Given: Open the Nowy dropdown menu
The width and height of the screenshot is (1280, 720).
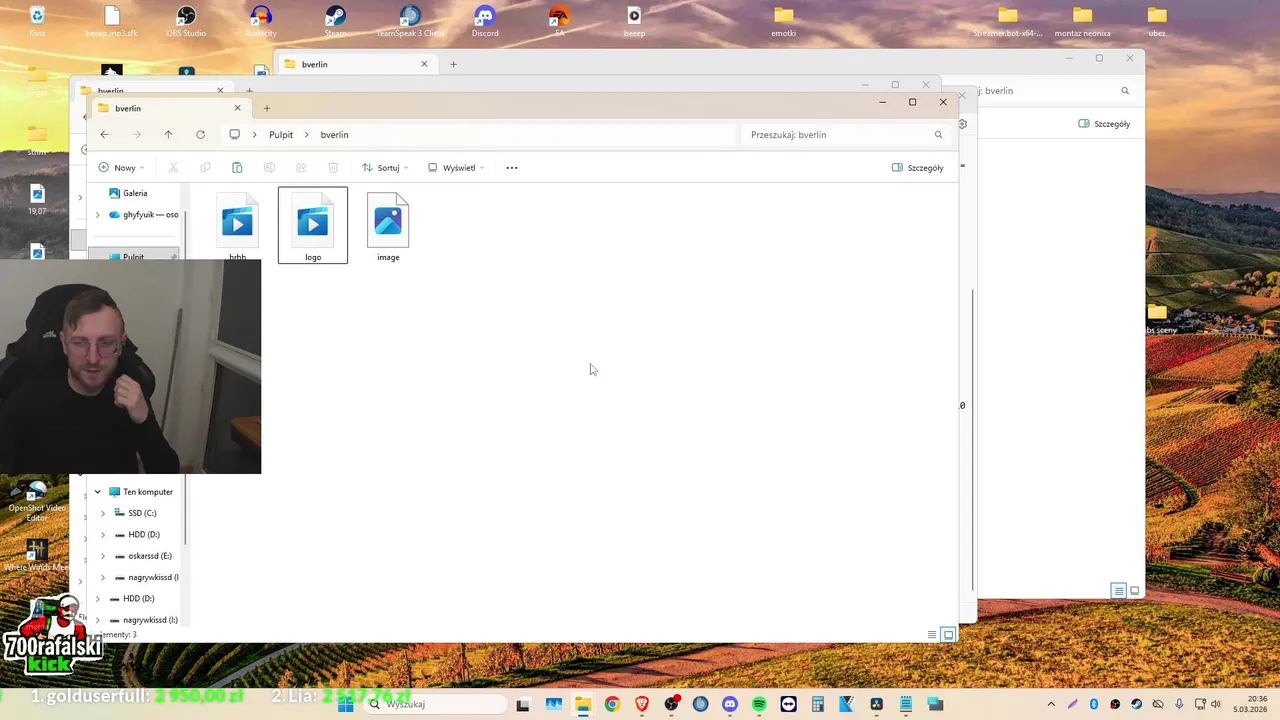Looking at the screenshot, I should 121,168.
